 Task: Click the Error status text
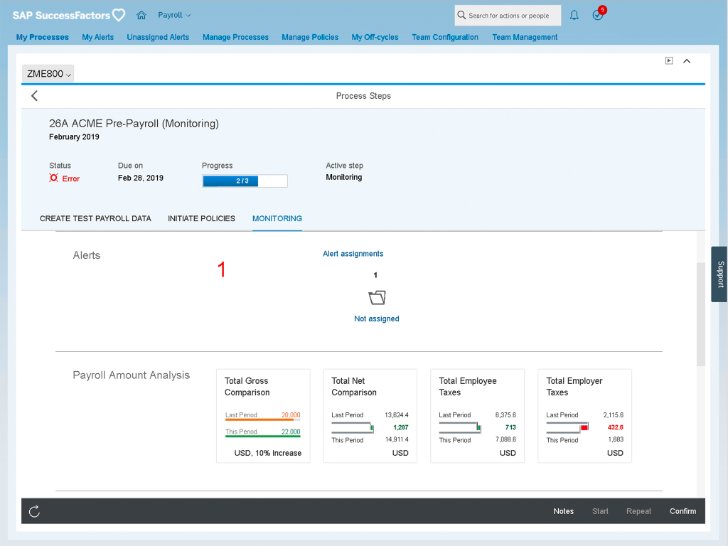71,178
